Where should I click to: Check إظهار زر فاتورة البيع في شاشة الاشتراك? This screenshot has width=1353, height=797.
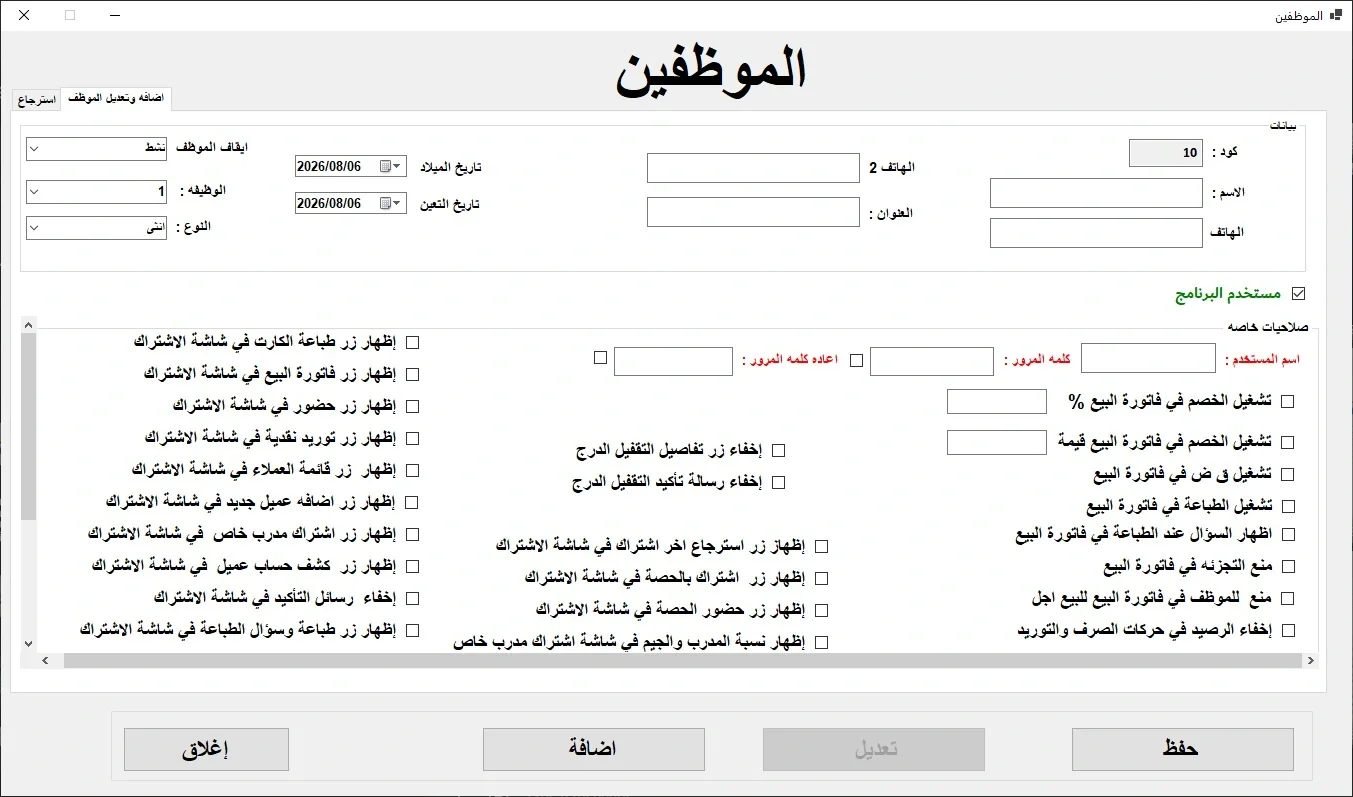click(x=412, y=374)
